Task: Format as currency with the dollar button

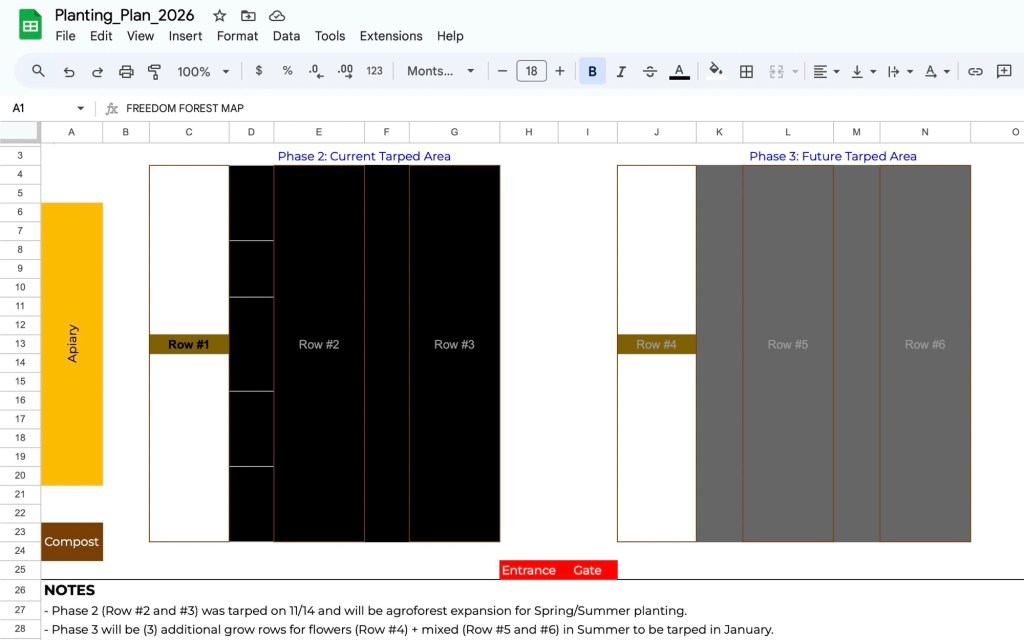Action: tap(259, 71)
